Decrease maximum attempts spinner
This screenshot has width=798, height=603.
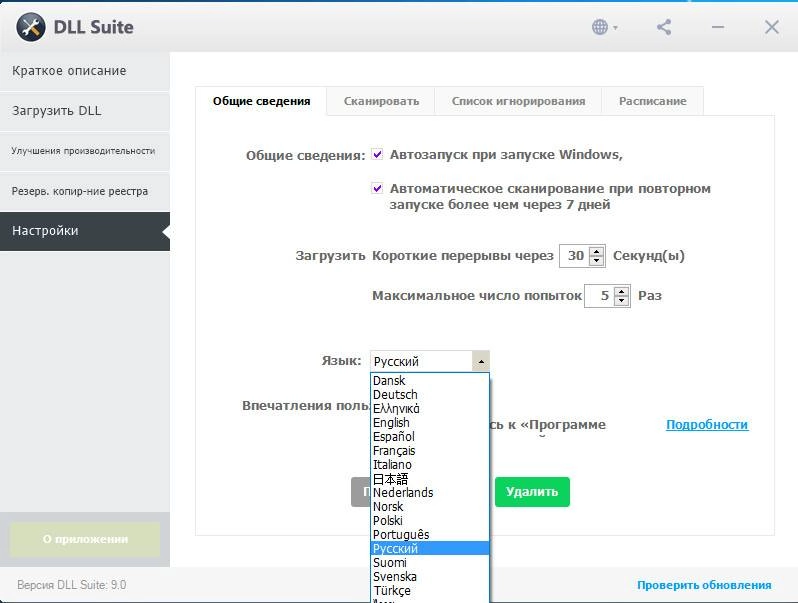point(621,301)
